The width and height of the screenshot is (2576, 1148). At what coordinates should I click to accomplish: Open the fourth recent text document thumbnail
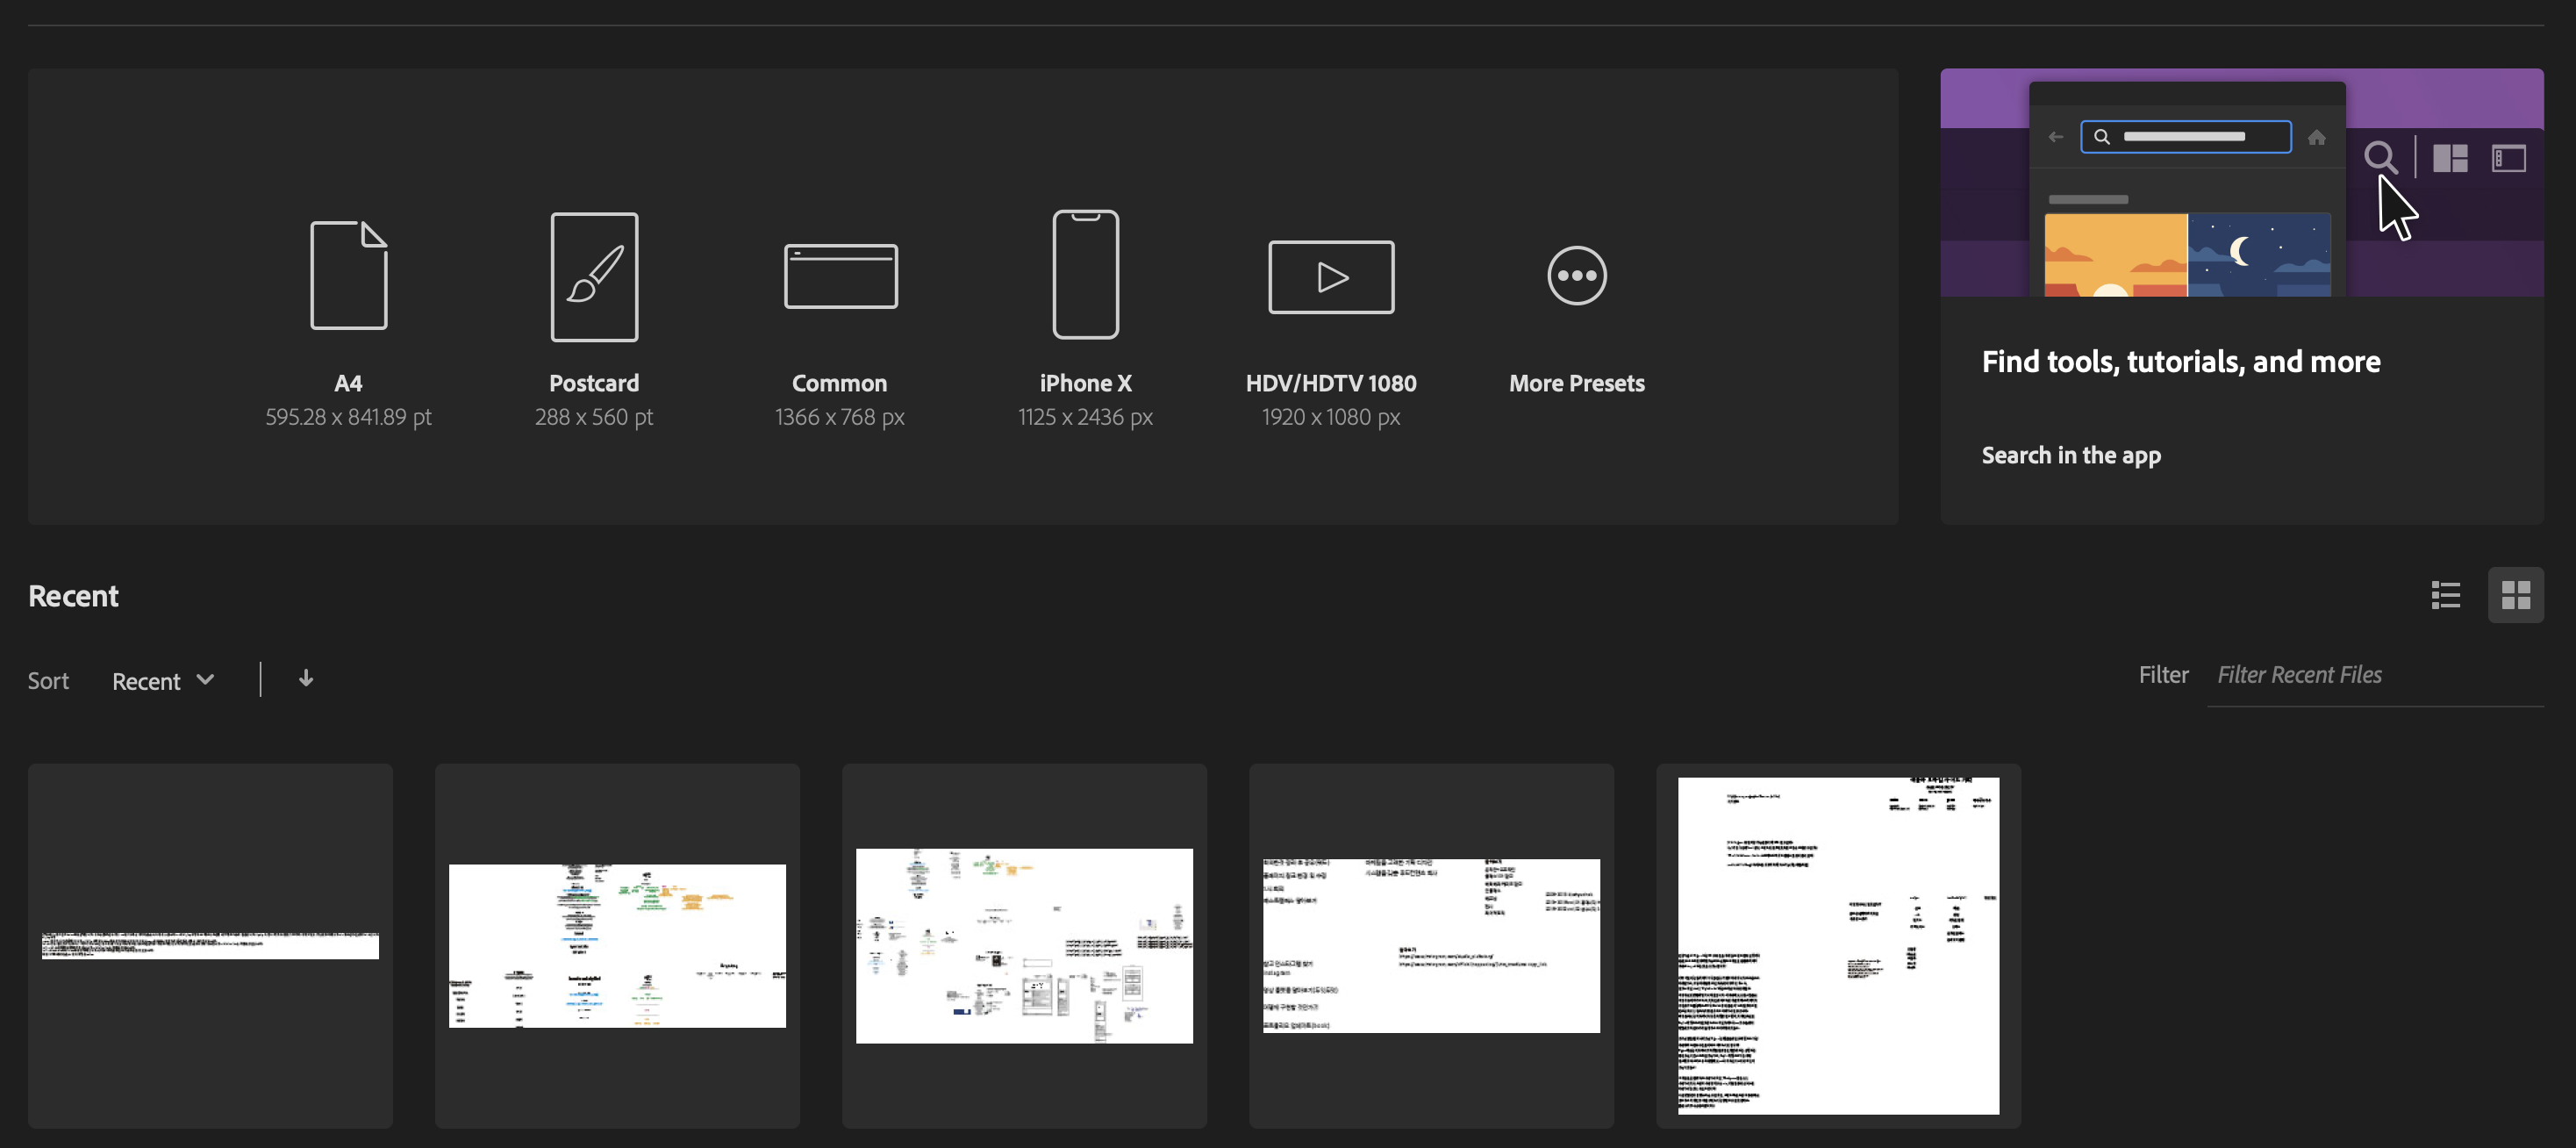[1431, 945]
